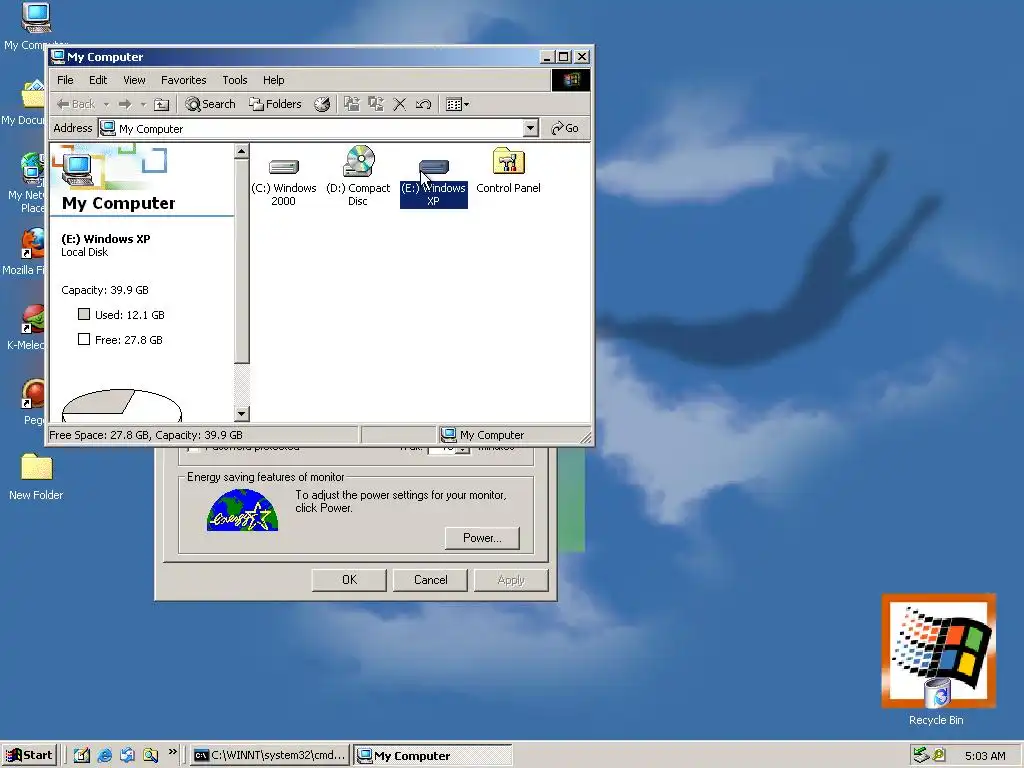
Task: Open the File menu
Action: (x=65, y=80)
